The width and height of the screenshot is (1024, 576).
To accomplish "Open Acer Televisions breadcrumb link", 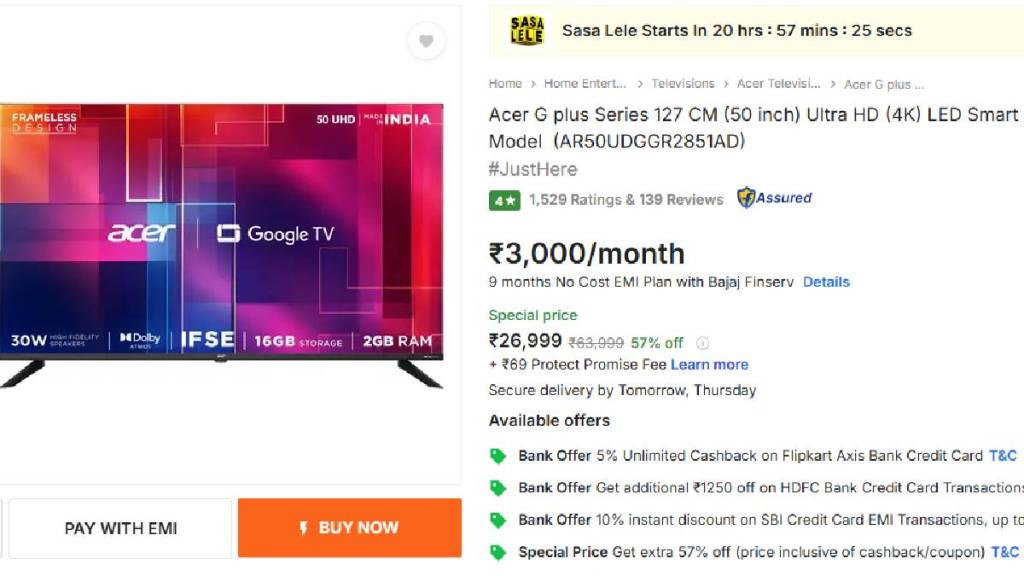I will coord(778,84).
